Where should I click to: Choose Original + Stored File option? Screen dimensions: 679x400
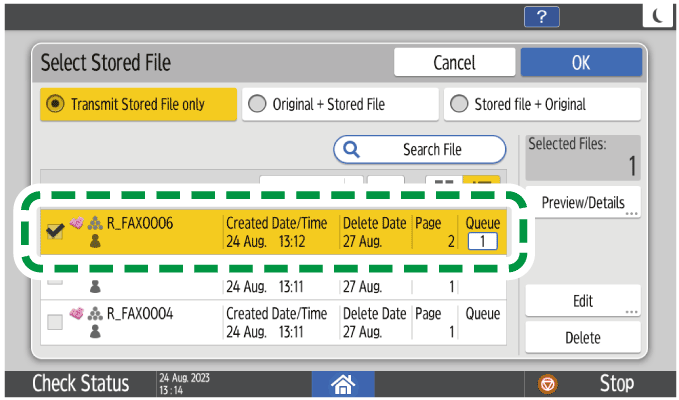pos(340,104)
